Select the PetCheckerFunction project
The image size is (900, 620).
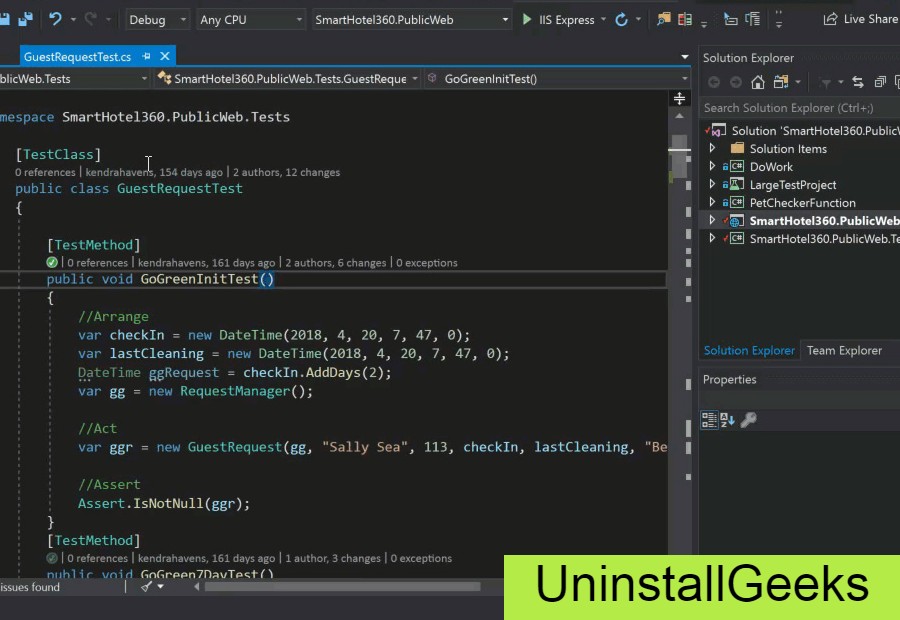click(802, 203)
